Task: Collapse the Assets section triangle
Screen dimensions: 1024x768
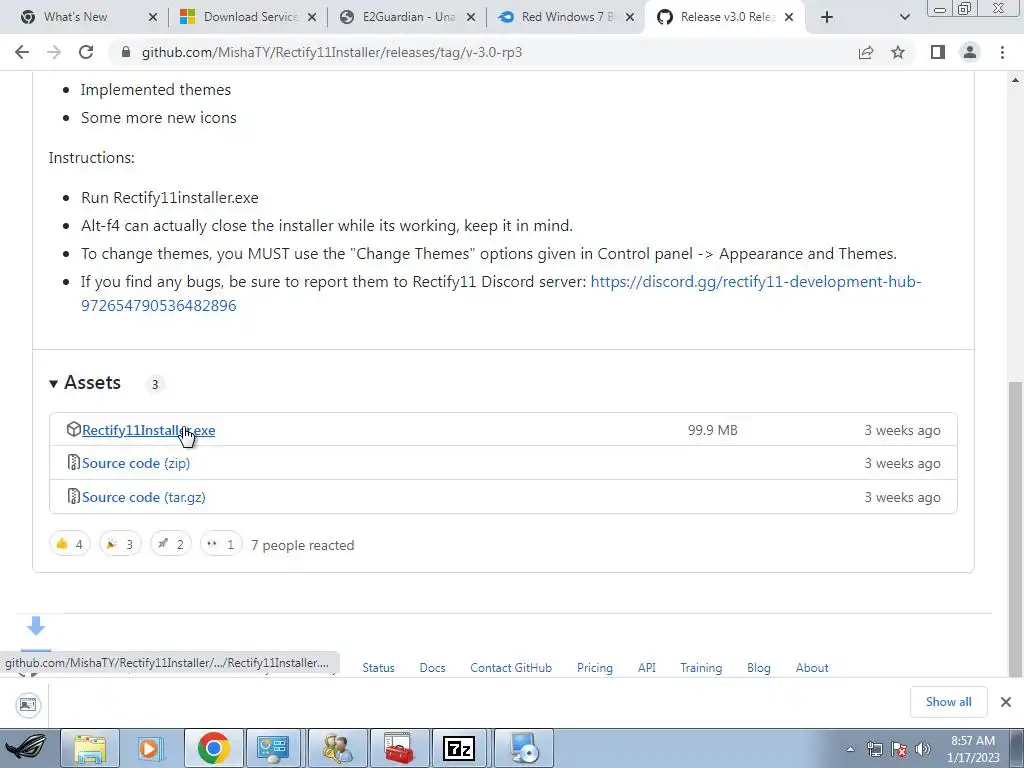Action: [x=54, y=384]
